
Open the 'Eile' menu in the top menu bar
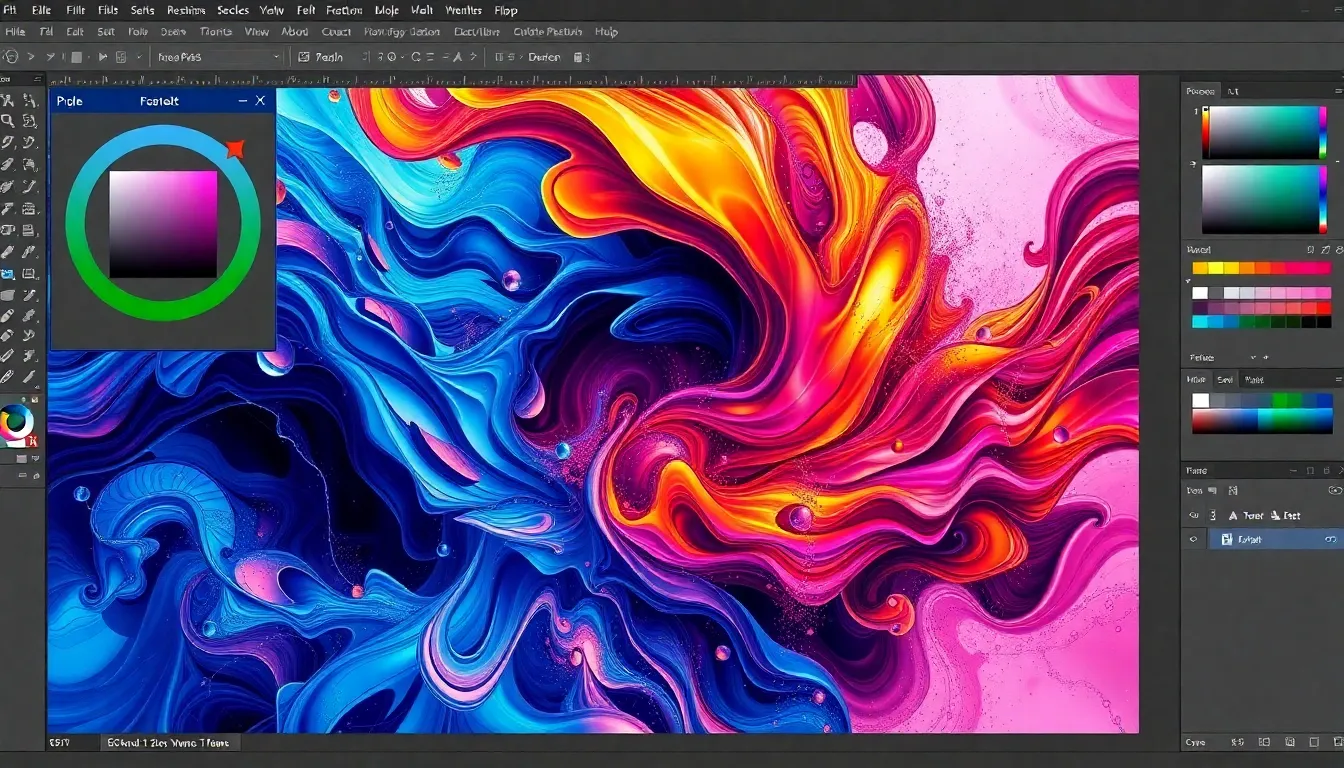point(42,10)
